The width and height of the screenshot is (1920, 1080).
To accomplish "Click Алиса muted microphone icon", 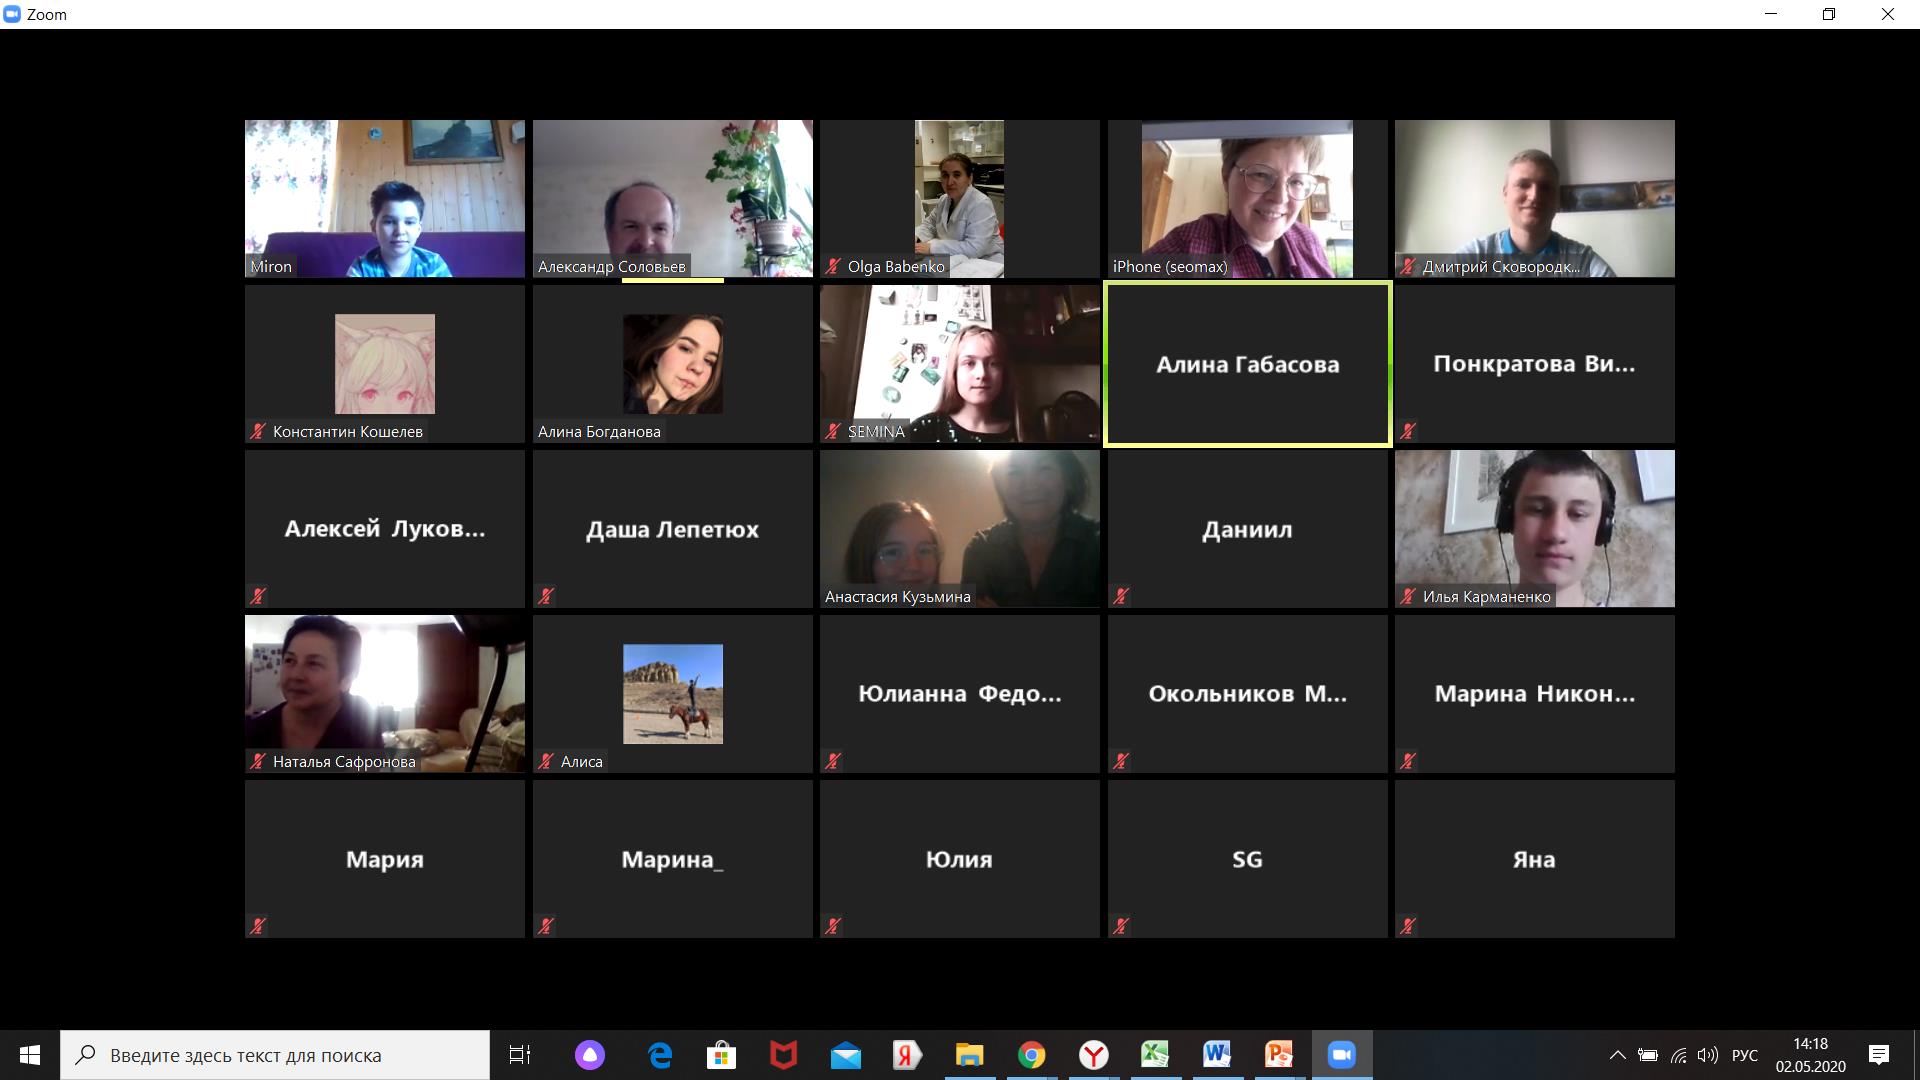I will pos(546,761).
